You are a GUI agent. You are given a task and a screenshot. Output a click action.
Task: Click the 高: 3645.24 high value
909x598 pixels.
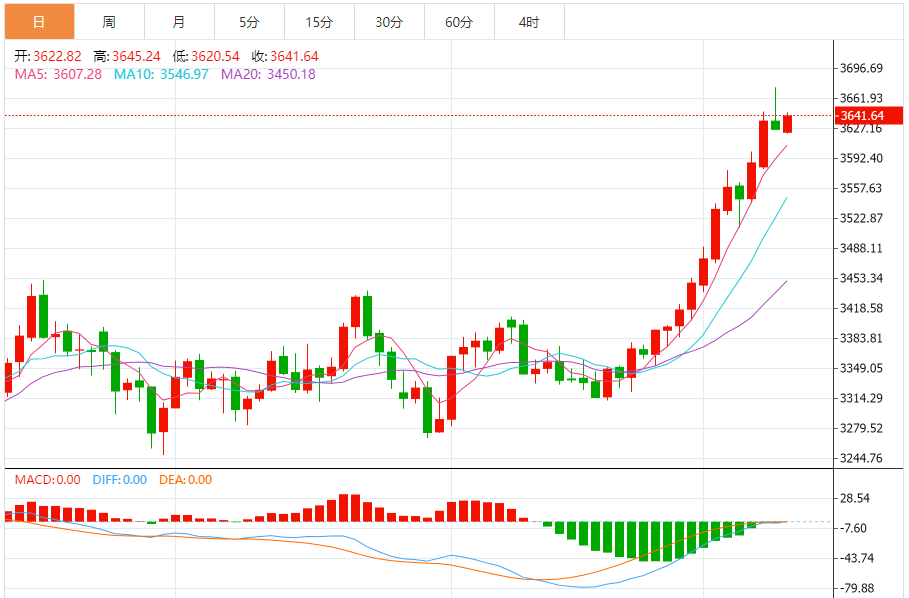click(127, 56)
